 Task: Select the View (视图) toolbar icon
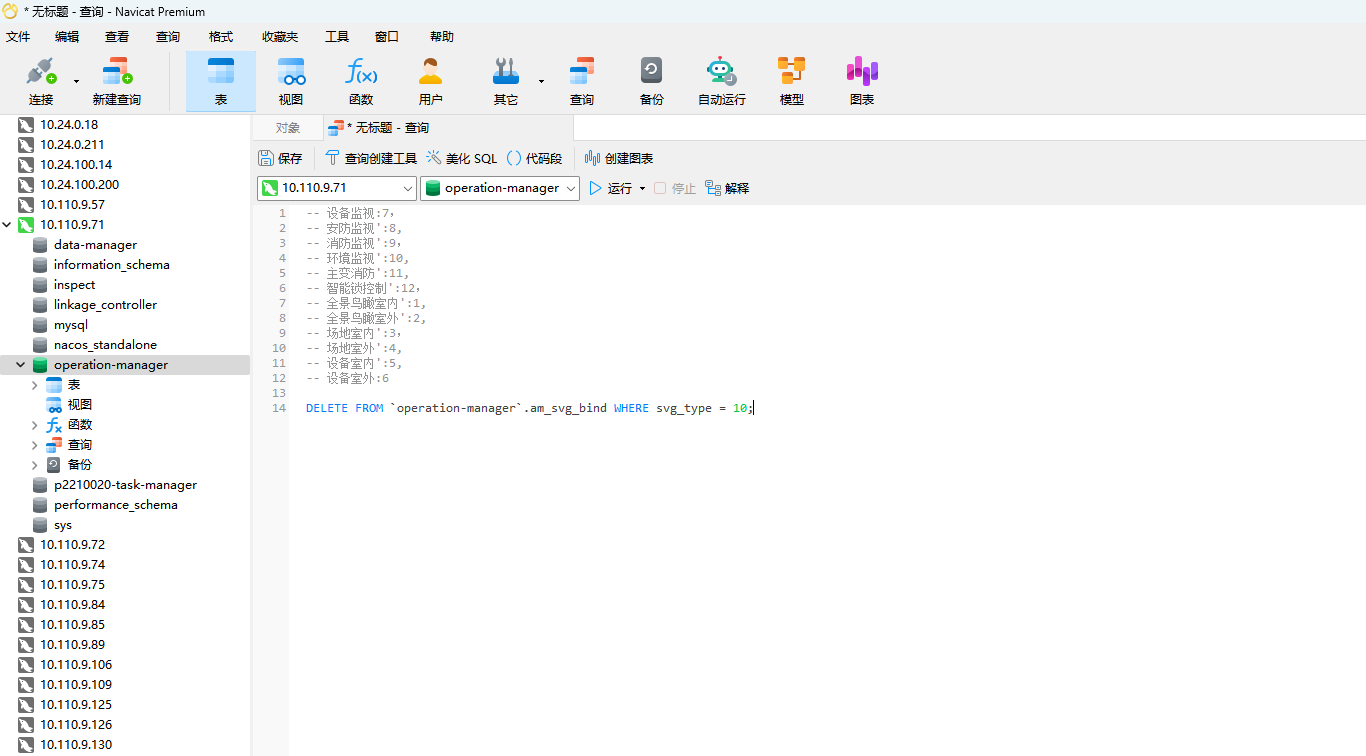point(291,80)
